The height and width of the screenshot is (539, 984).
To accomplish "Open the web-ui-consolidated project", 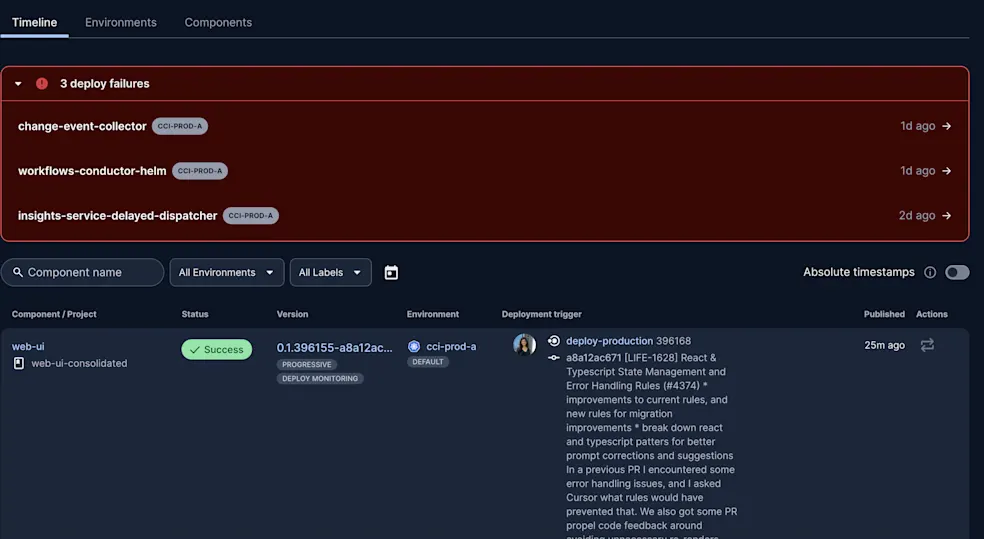I will pyautogui.click(x=79, y=363).
